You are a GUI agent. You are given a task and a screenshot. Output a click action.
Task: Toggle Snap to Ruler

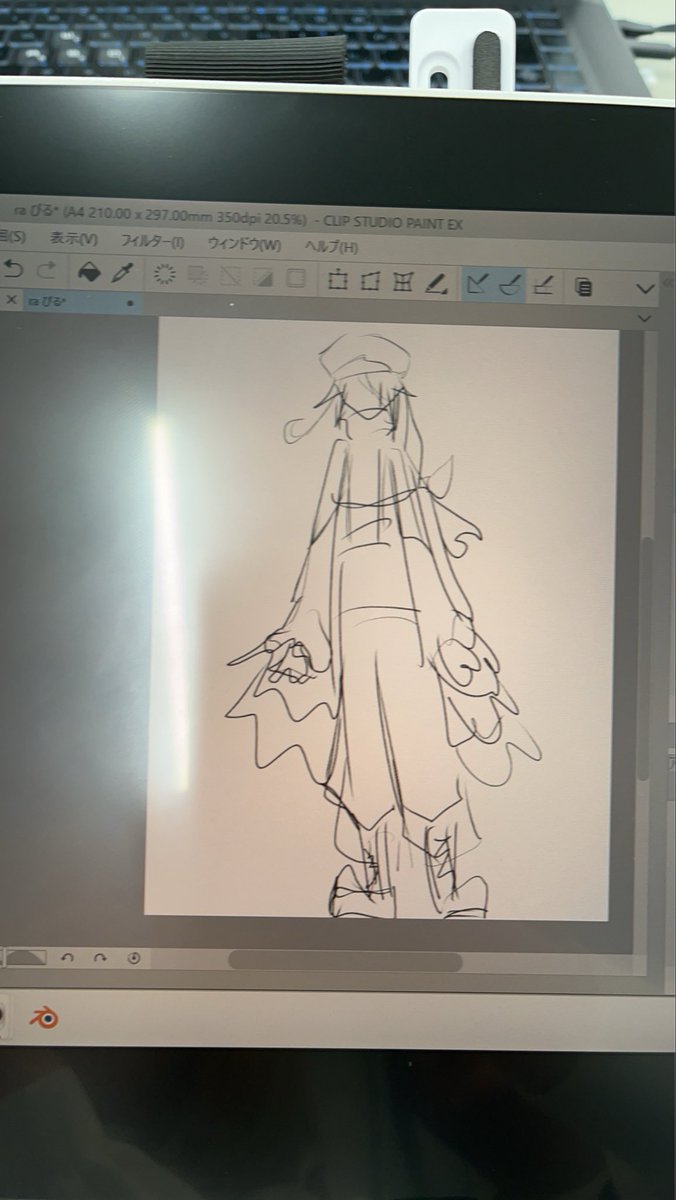478,285
